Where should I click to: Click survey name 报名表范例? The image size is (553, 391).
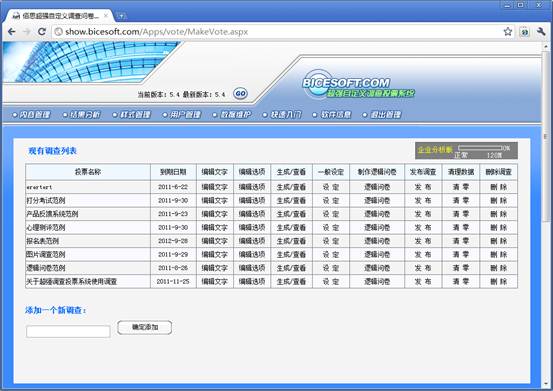(x=43, y=241)
